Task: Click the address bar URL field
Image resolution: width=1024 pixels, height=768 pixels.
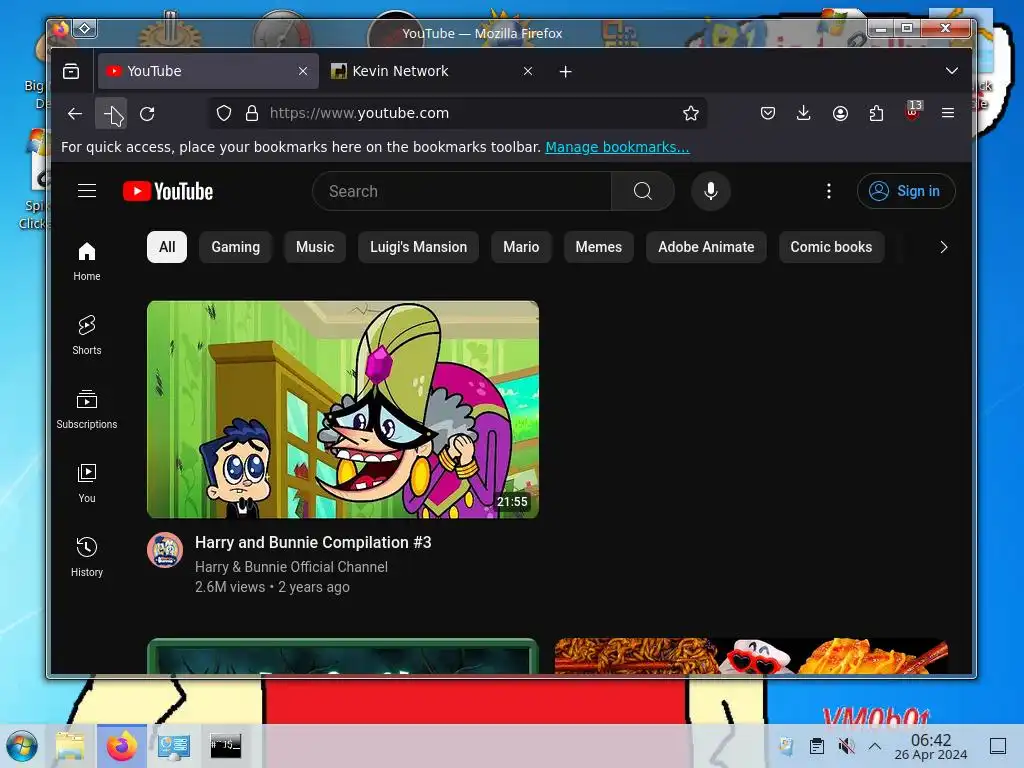Action: click(x=457, y=113)
